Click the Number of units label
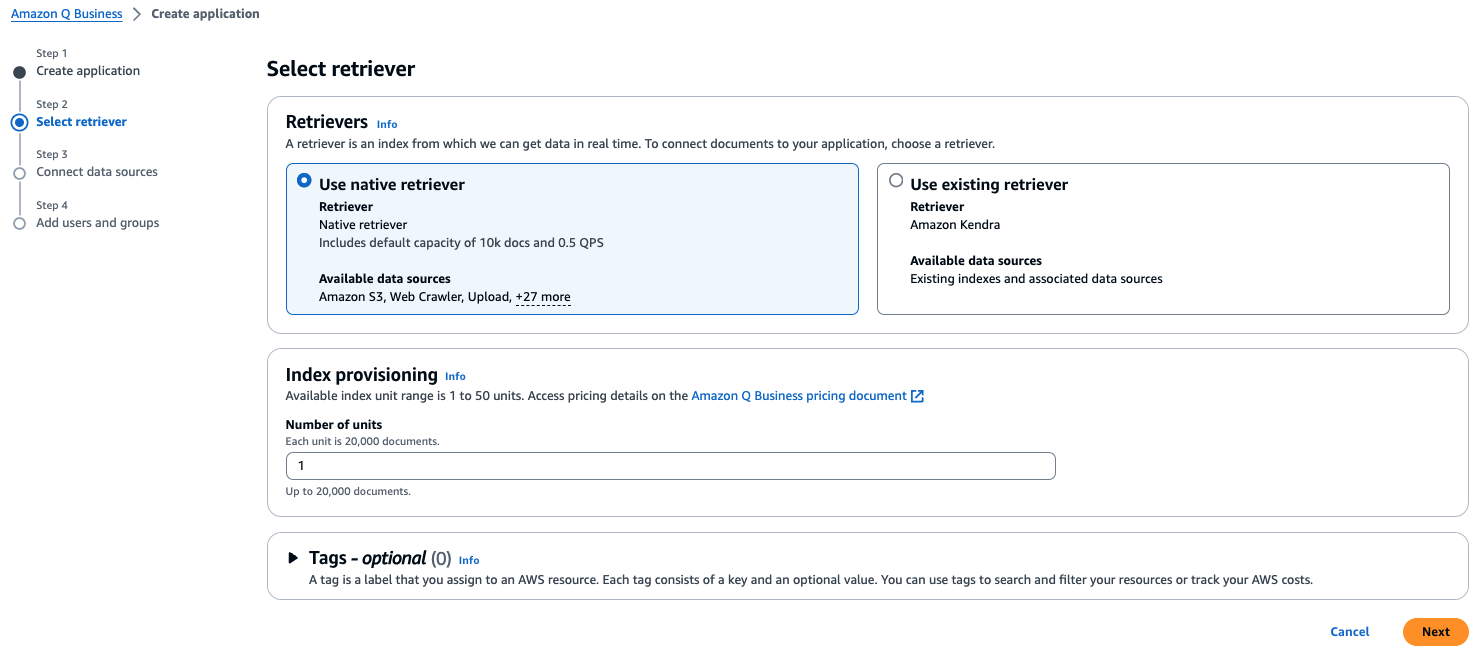The width and height of the screenshot is (1484, 653). coord(334,425)
